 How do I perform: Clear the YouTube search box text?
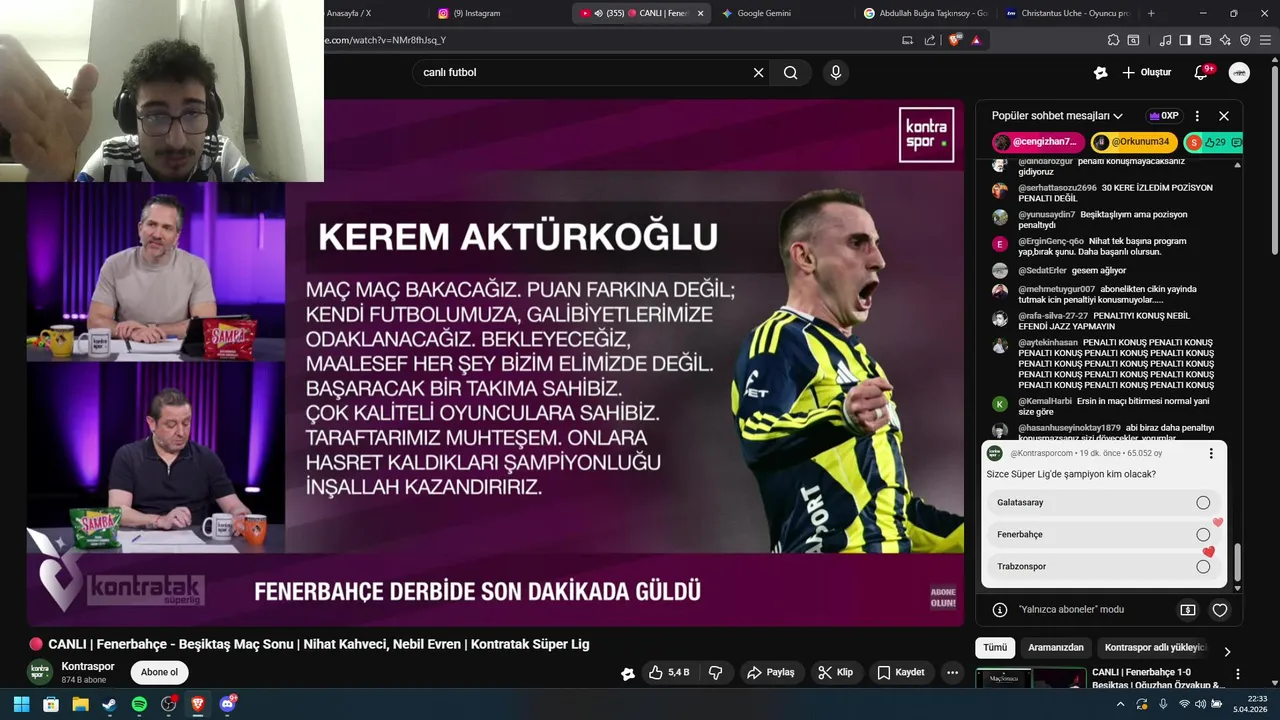coord(758,72)
